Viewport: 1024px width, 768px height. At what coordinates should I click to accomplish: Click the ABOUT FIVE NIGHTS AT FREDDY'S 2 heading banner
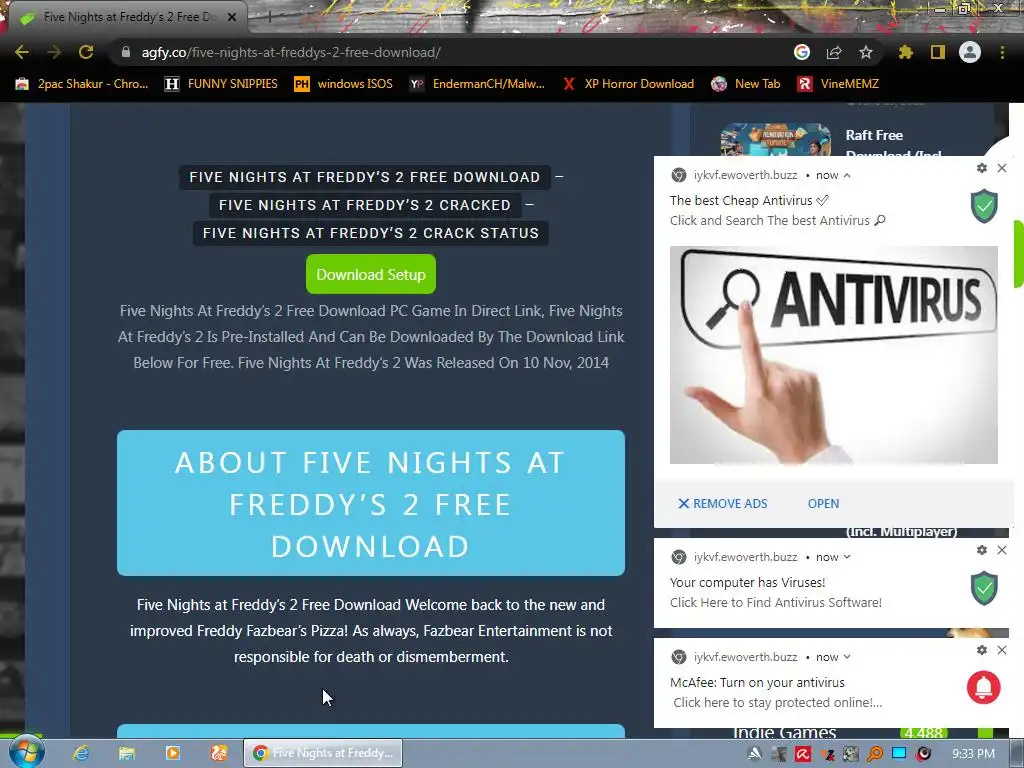(x=371, y=503)
